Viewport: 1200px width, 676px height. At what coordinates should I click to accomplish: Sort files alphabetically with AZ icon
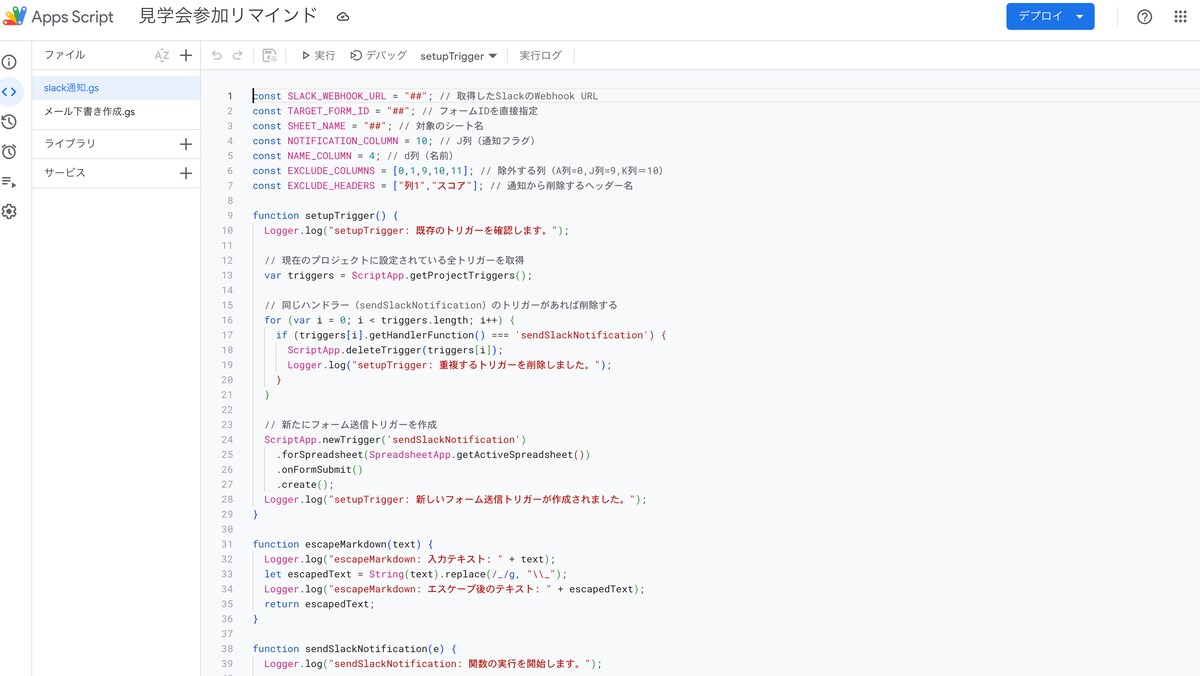point(161,56)
